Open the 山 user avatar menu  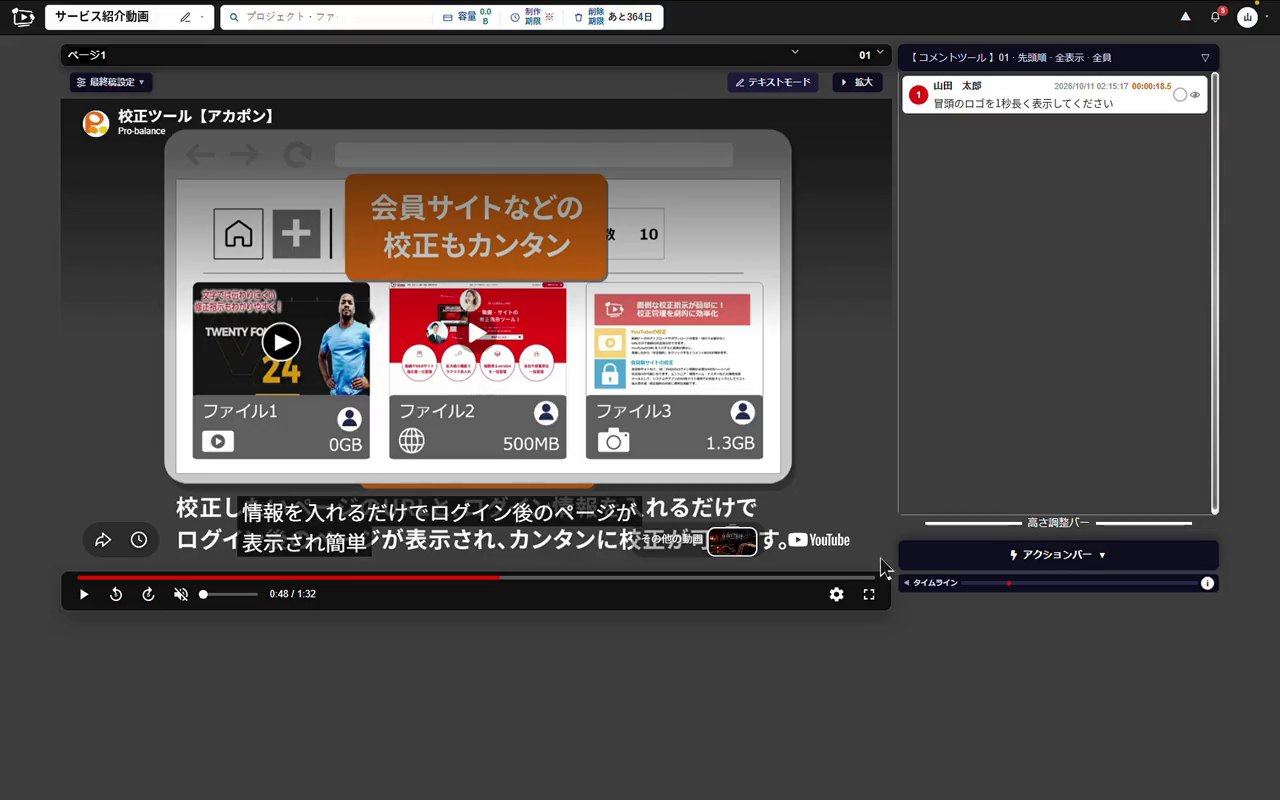pos(1247,17)
